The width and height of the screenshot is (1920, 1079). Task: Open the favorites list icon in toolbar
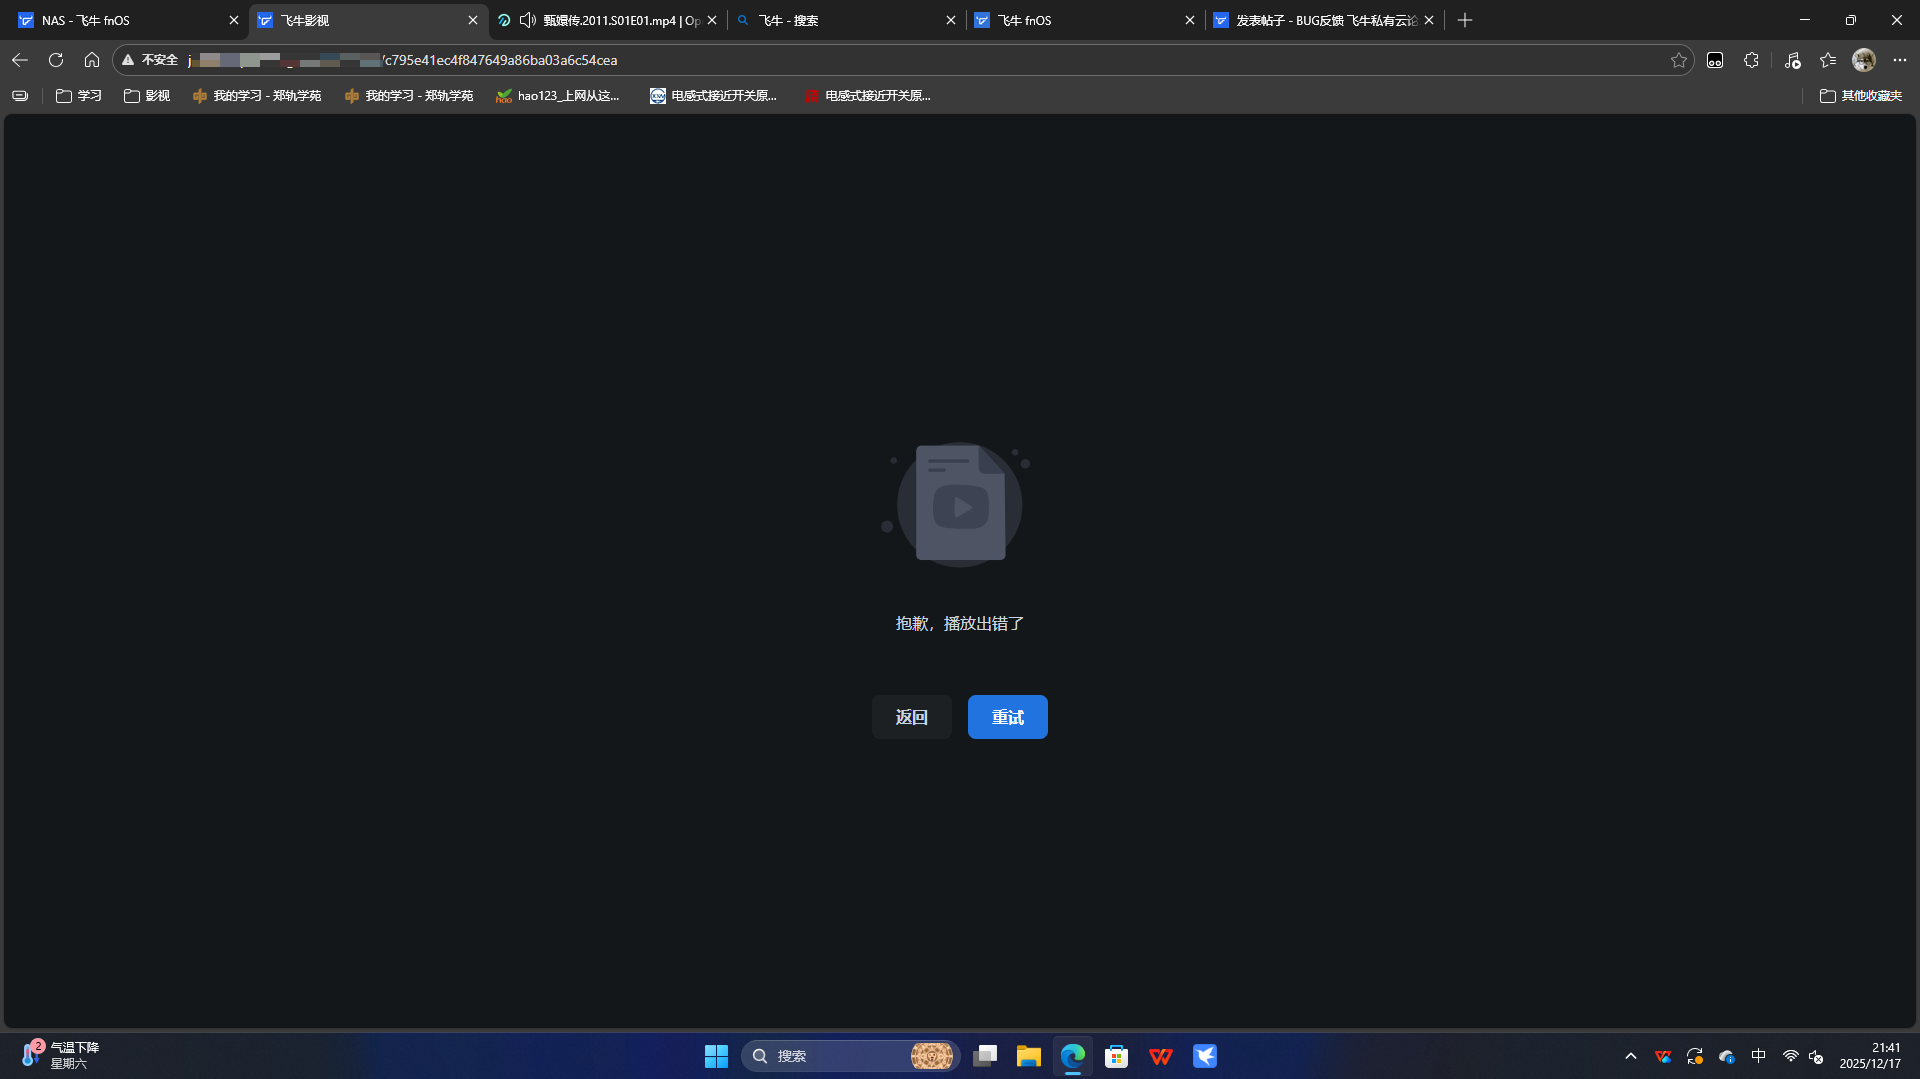click(x=1828, y=60)
